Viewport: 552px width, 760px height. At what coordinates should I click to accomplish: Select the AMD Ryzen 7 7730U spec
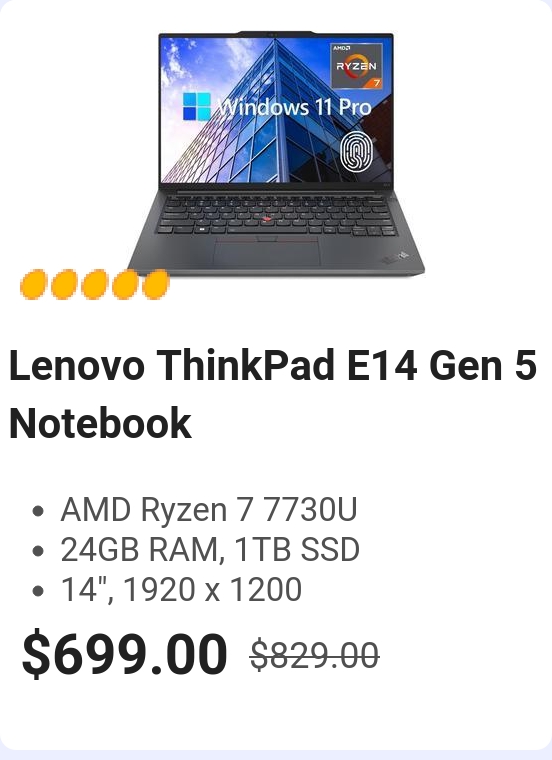pos(209,509)
